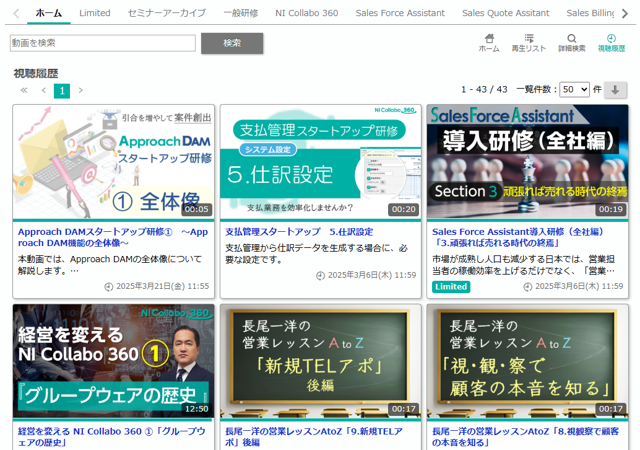Click the Limited badge on the card

(x=451, y=287)
